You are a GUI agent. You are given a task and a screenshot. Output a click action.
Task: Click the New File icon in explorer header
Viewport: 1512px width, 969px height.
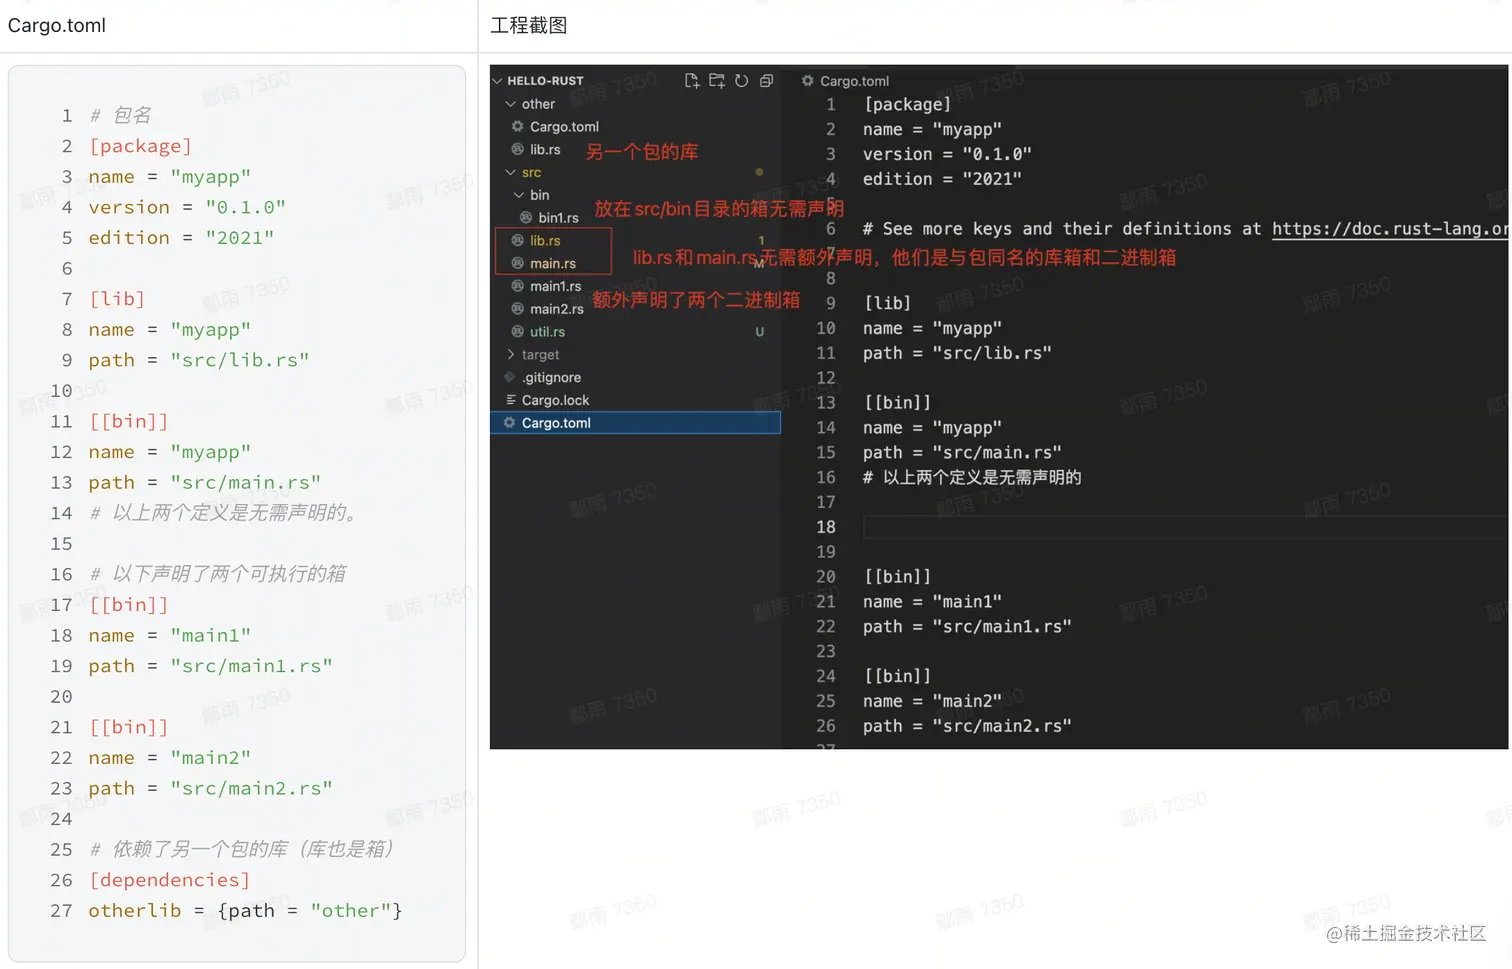click(692, 81)
